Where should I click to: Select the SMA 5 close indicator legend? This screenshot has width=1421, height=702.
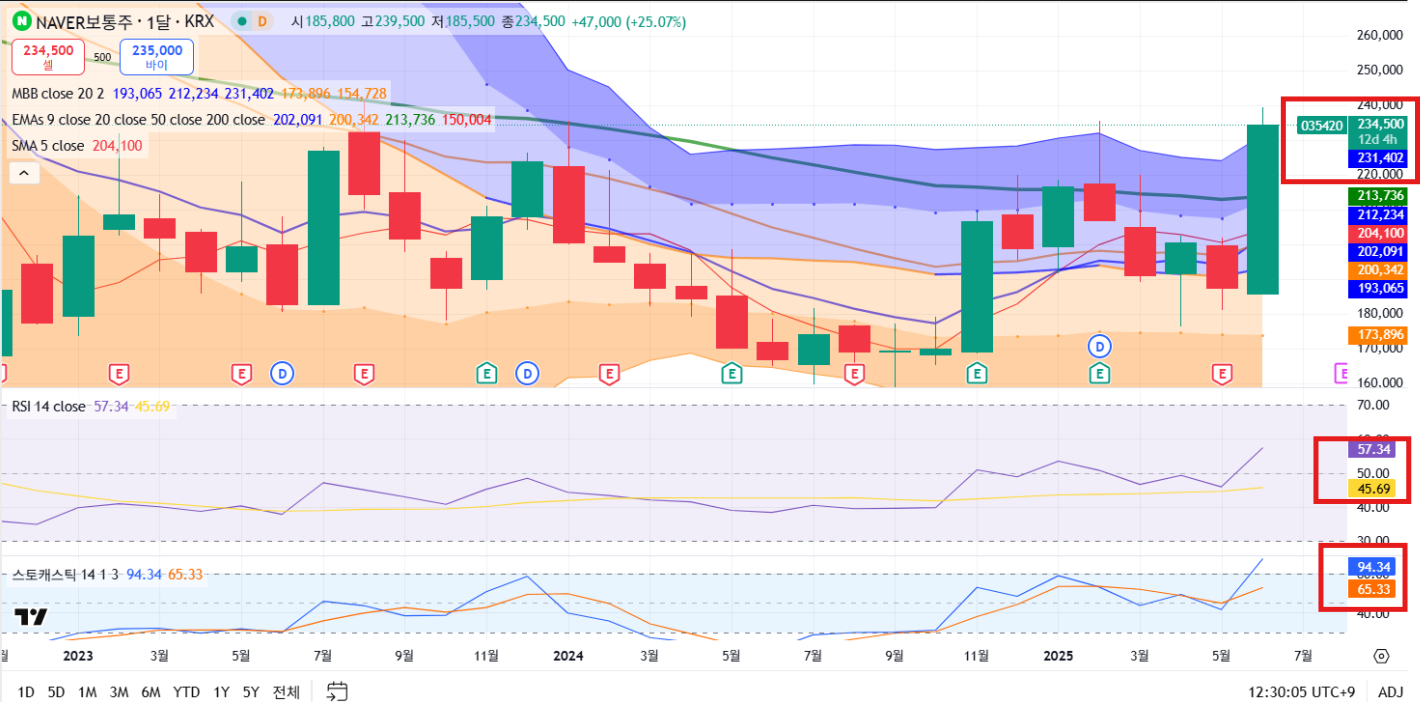[x=48, y=146]
